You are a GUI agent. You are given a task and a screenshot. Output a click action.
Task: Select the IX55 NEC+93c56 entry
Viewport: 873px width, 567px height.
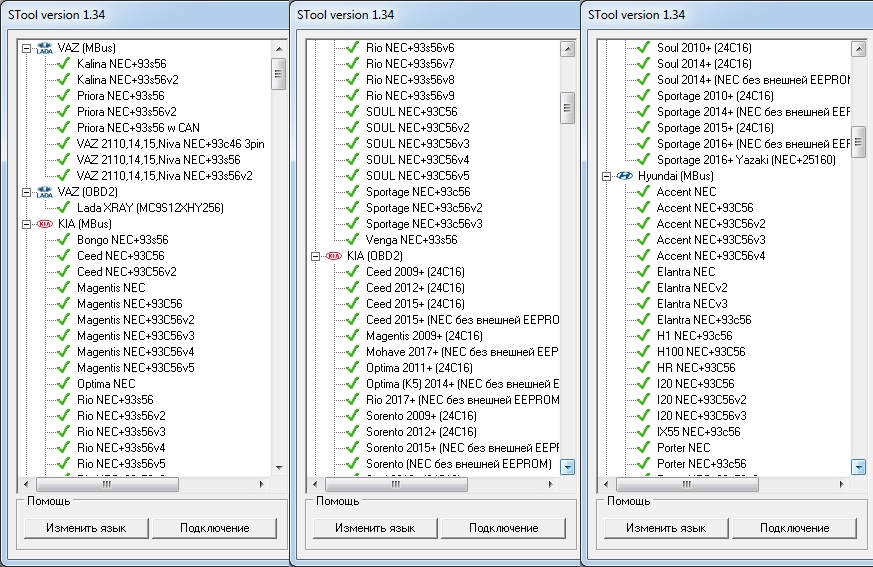pos(698,432)
